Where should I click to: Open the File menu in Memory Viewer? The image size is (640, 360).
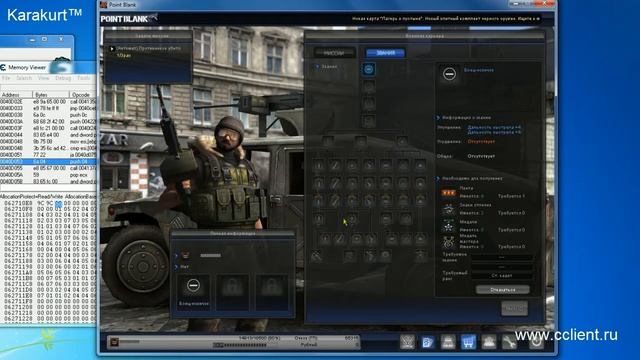(x=6, y=78)
